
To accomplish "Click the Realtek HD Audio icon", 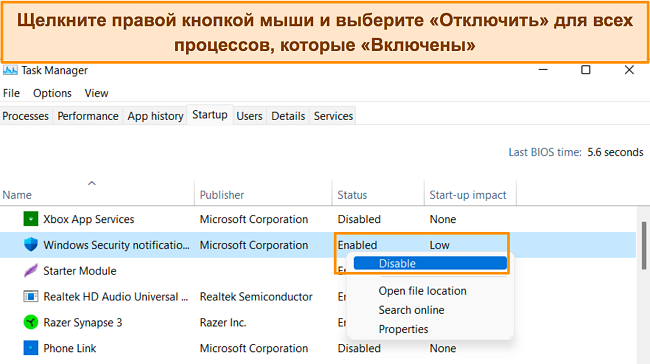I will point(31,296).
